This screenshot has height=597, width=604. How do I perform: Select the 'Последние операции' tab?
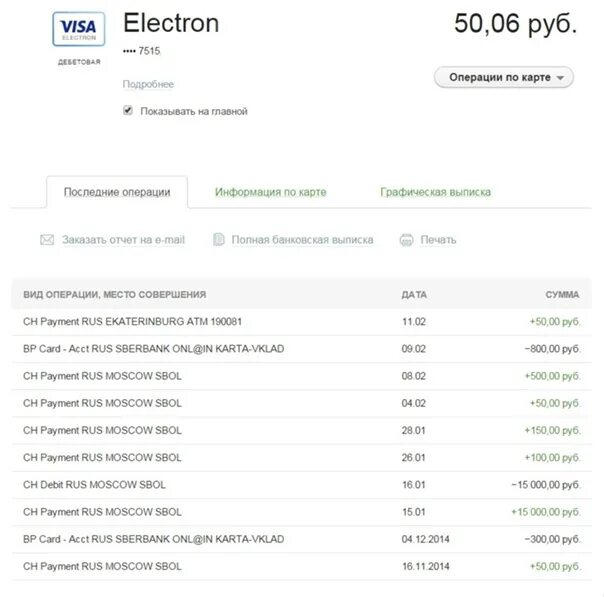(117, 192)
